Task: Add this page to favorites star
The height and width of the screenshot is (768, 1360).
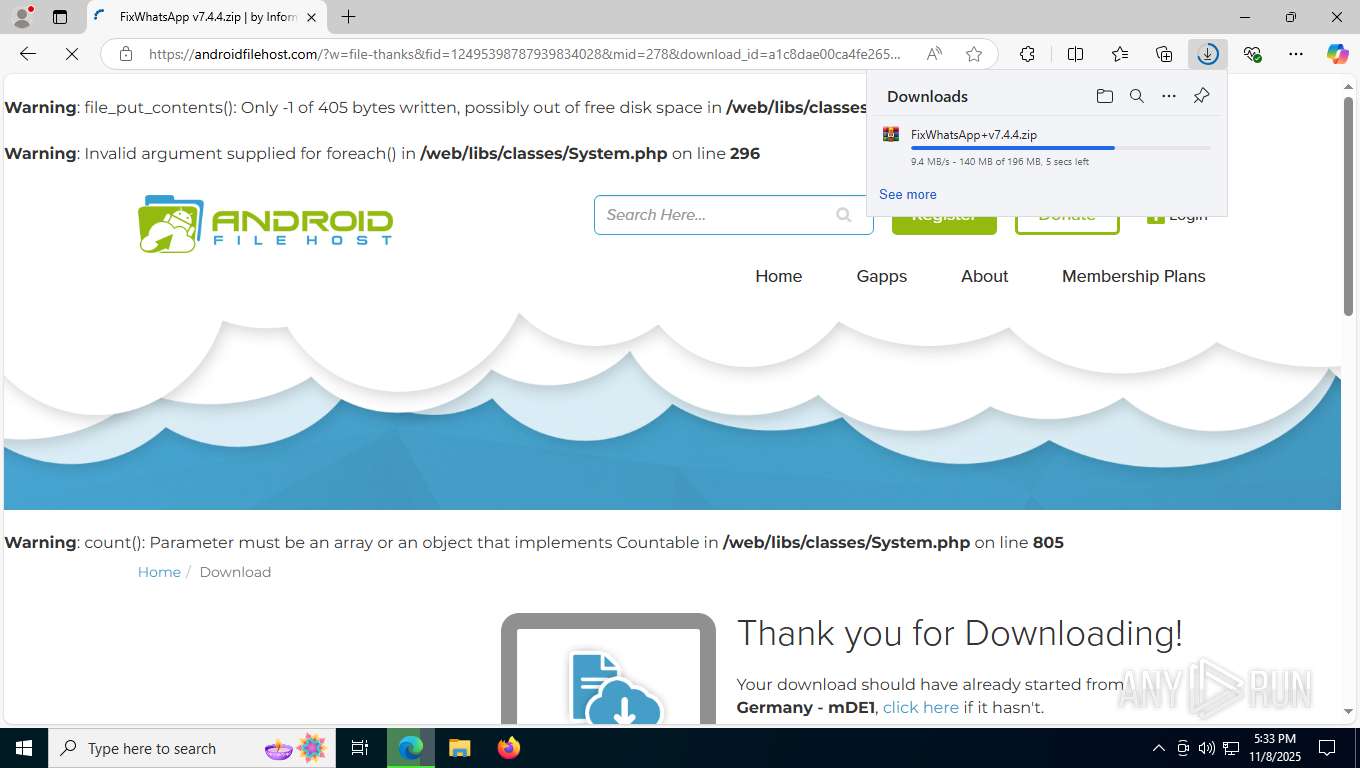Action: tap(974, 54)
